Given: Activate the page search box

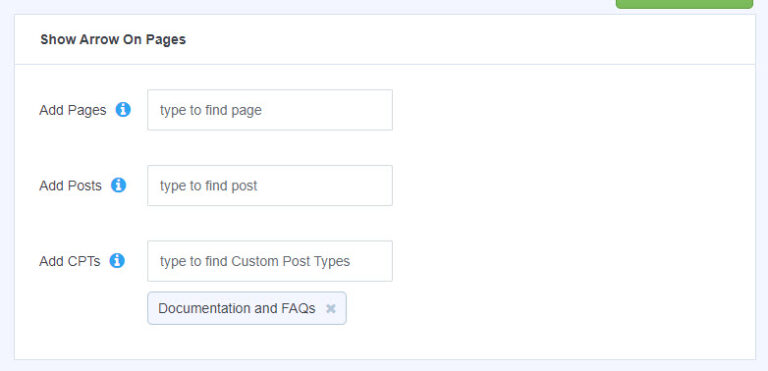Looking at the screenshot, I should tap(270, 110).
